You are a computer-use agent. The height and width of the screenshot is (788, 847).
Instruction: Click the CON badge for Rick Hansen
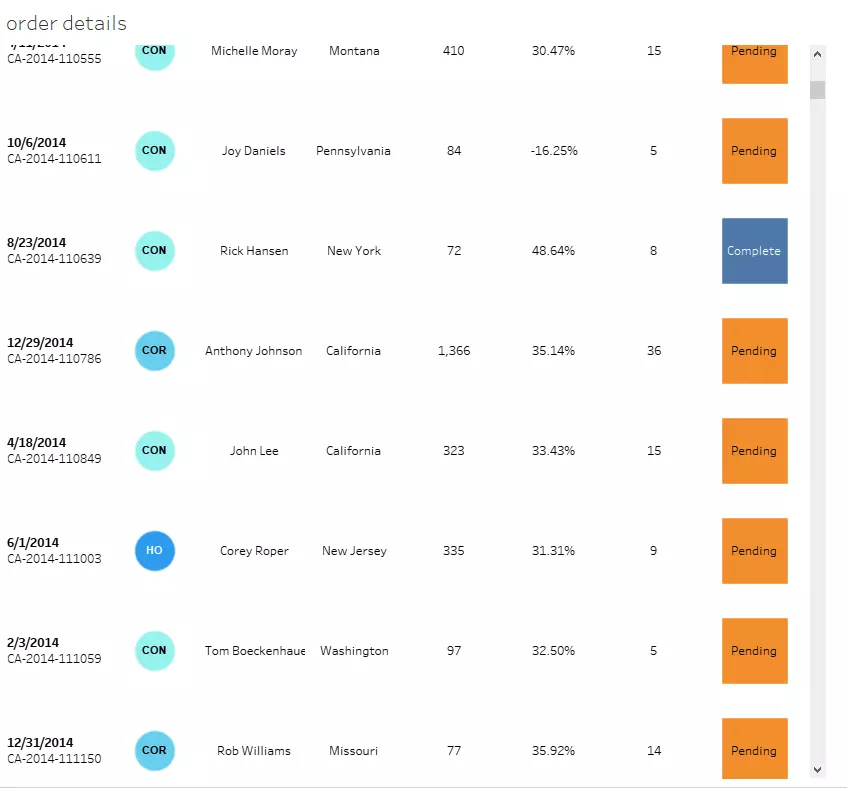pyautogui.click(x=154, y=251)
